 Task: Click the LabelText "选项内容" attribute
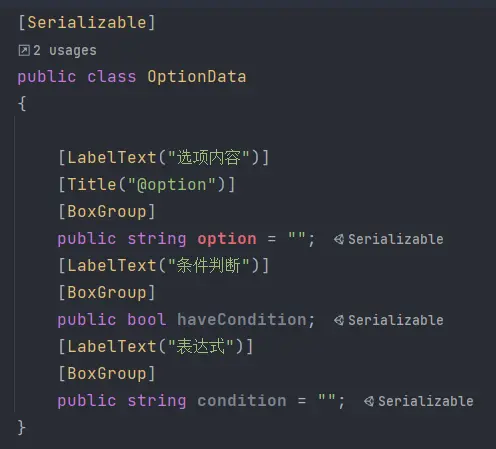click(164, 157)
